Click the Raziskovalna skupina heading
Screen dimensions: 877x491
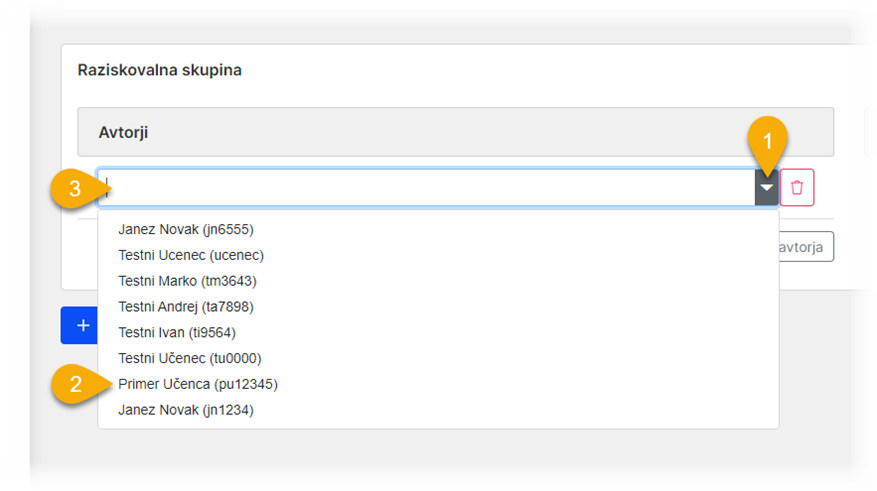coord(159,70)
